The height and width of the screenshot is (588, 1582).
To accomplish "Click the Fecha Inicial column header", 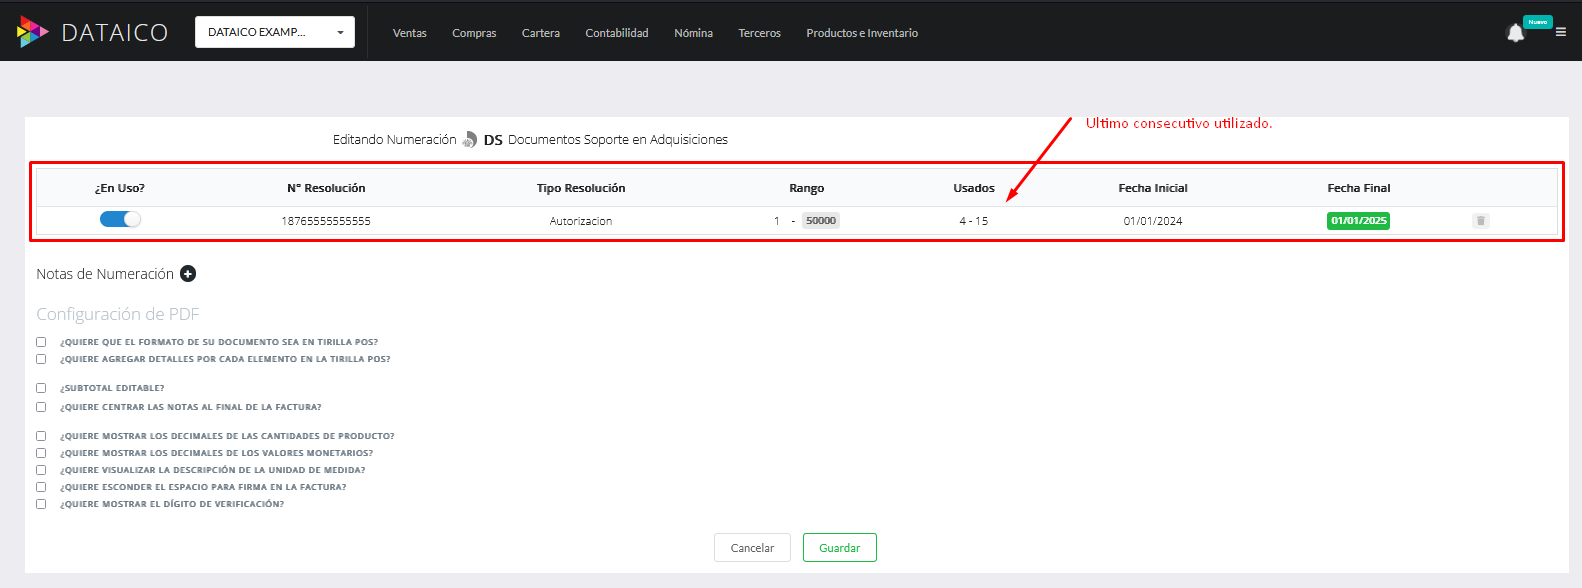I will pos(1153,188).
